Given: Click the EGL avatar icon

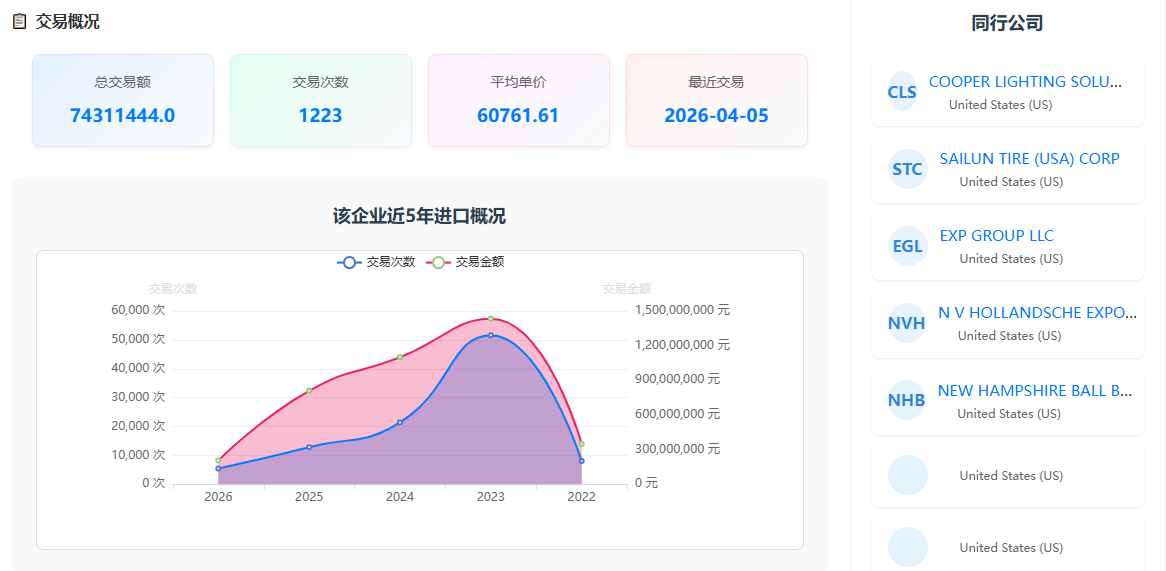Looking at the screenshot, I should pyautogui.click(x=907, y=246).
